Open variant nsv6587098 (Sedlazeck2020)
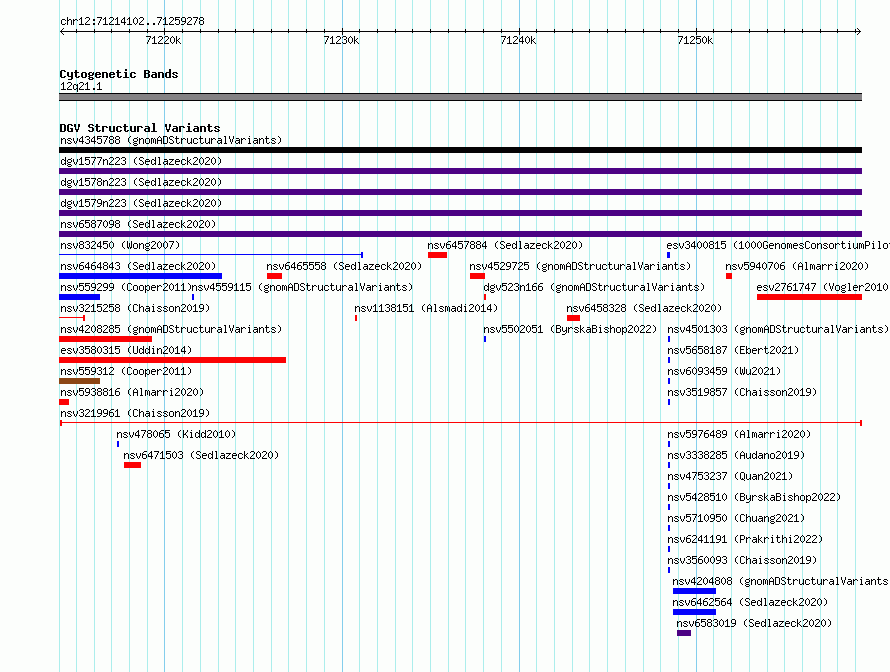The image size is (890, 672). [x=138, y=224]
